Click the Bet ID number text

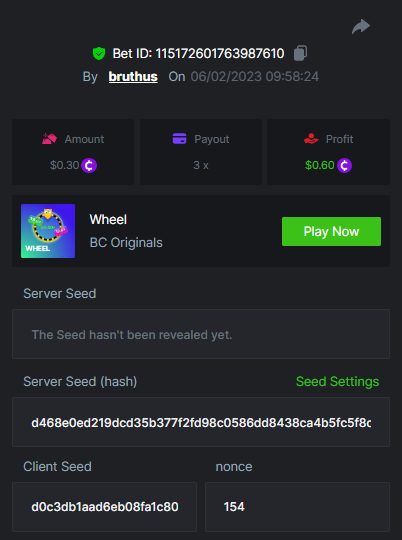click(220, 53)
